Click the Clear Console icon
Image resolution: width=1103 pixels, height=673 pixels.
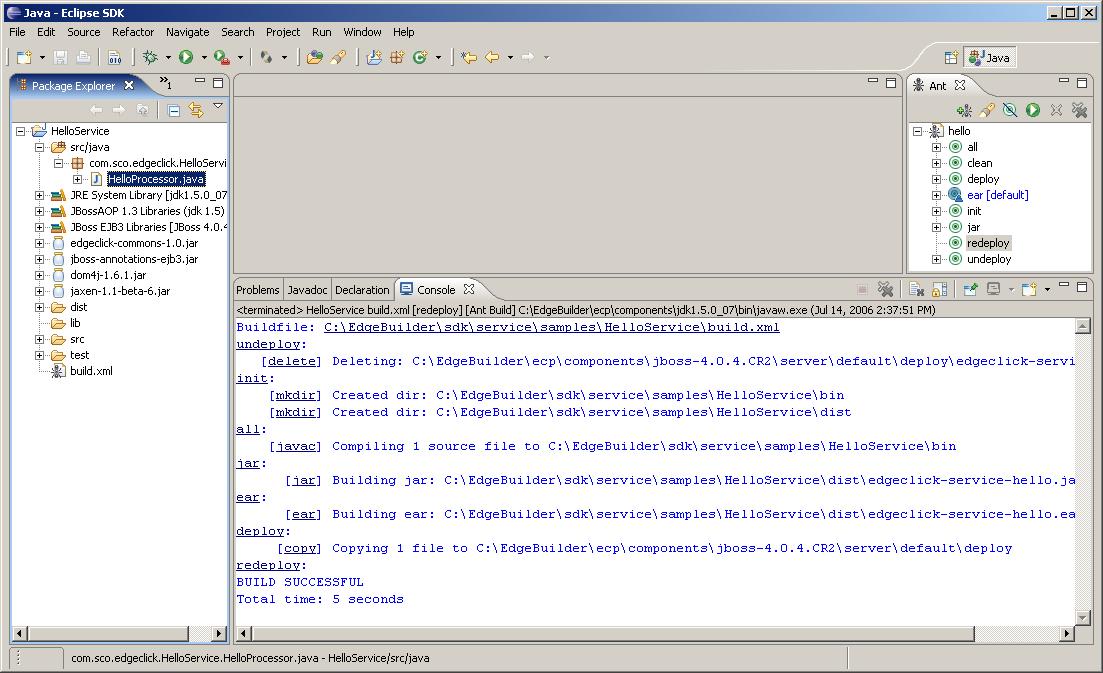[x=916, y=289]
